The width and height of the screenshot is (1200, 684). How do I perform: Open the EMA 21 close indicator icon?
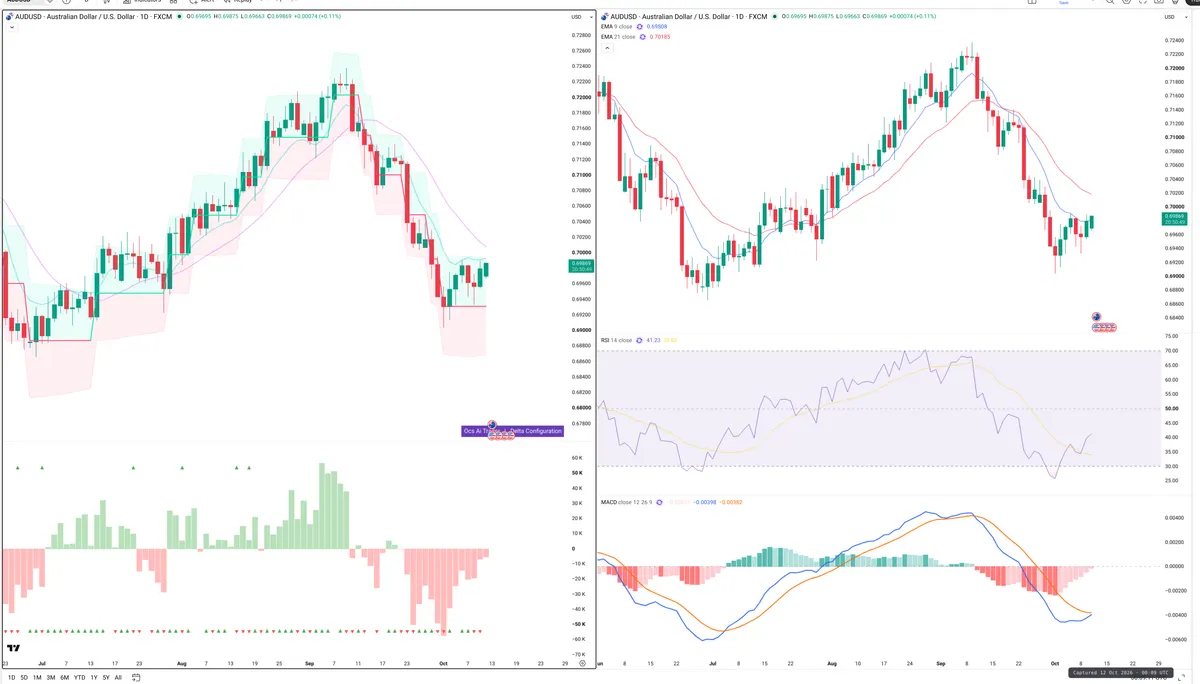click(x=642, y=37)
